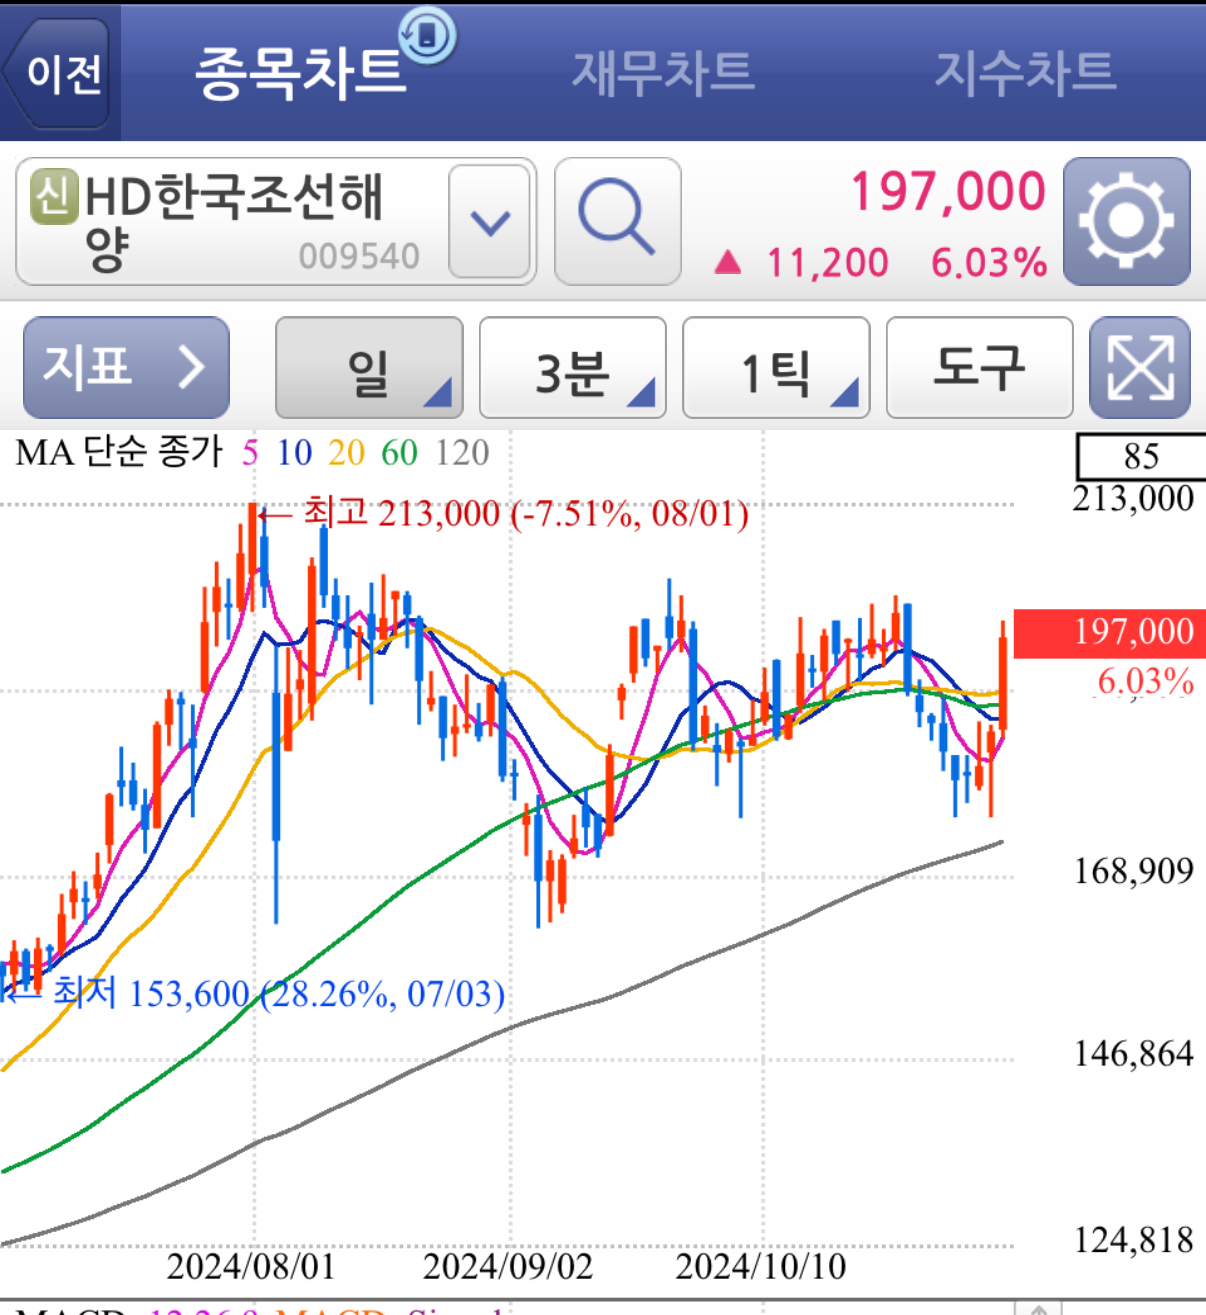This screenshot has width=1206, height=1315.
Task: Click the refresh icon above 종목차트
Action: [x=428, y=37]
